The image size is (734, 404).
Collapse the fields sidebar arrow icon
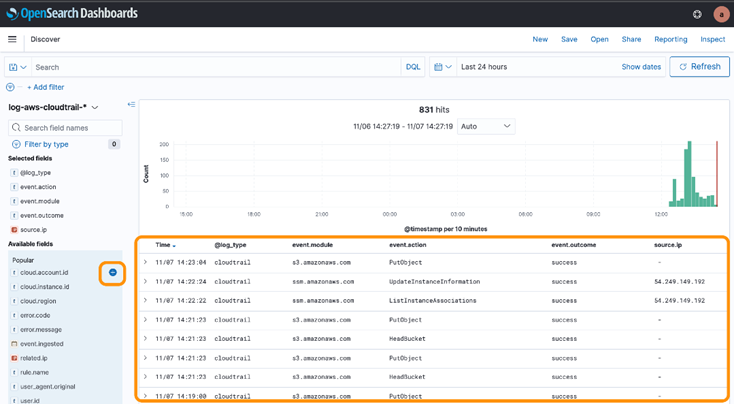[131, 104]
